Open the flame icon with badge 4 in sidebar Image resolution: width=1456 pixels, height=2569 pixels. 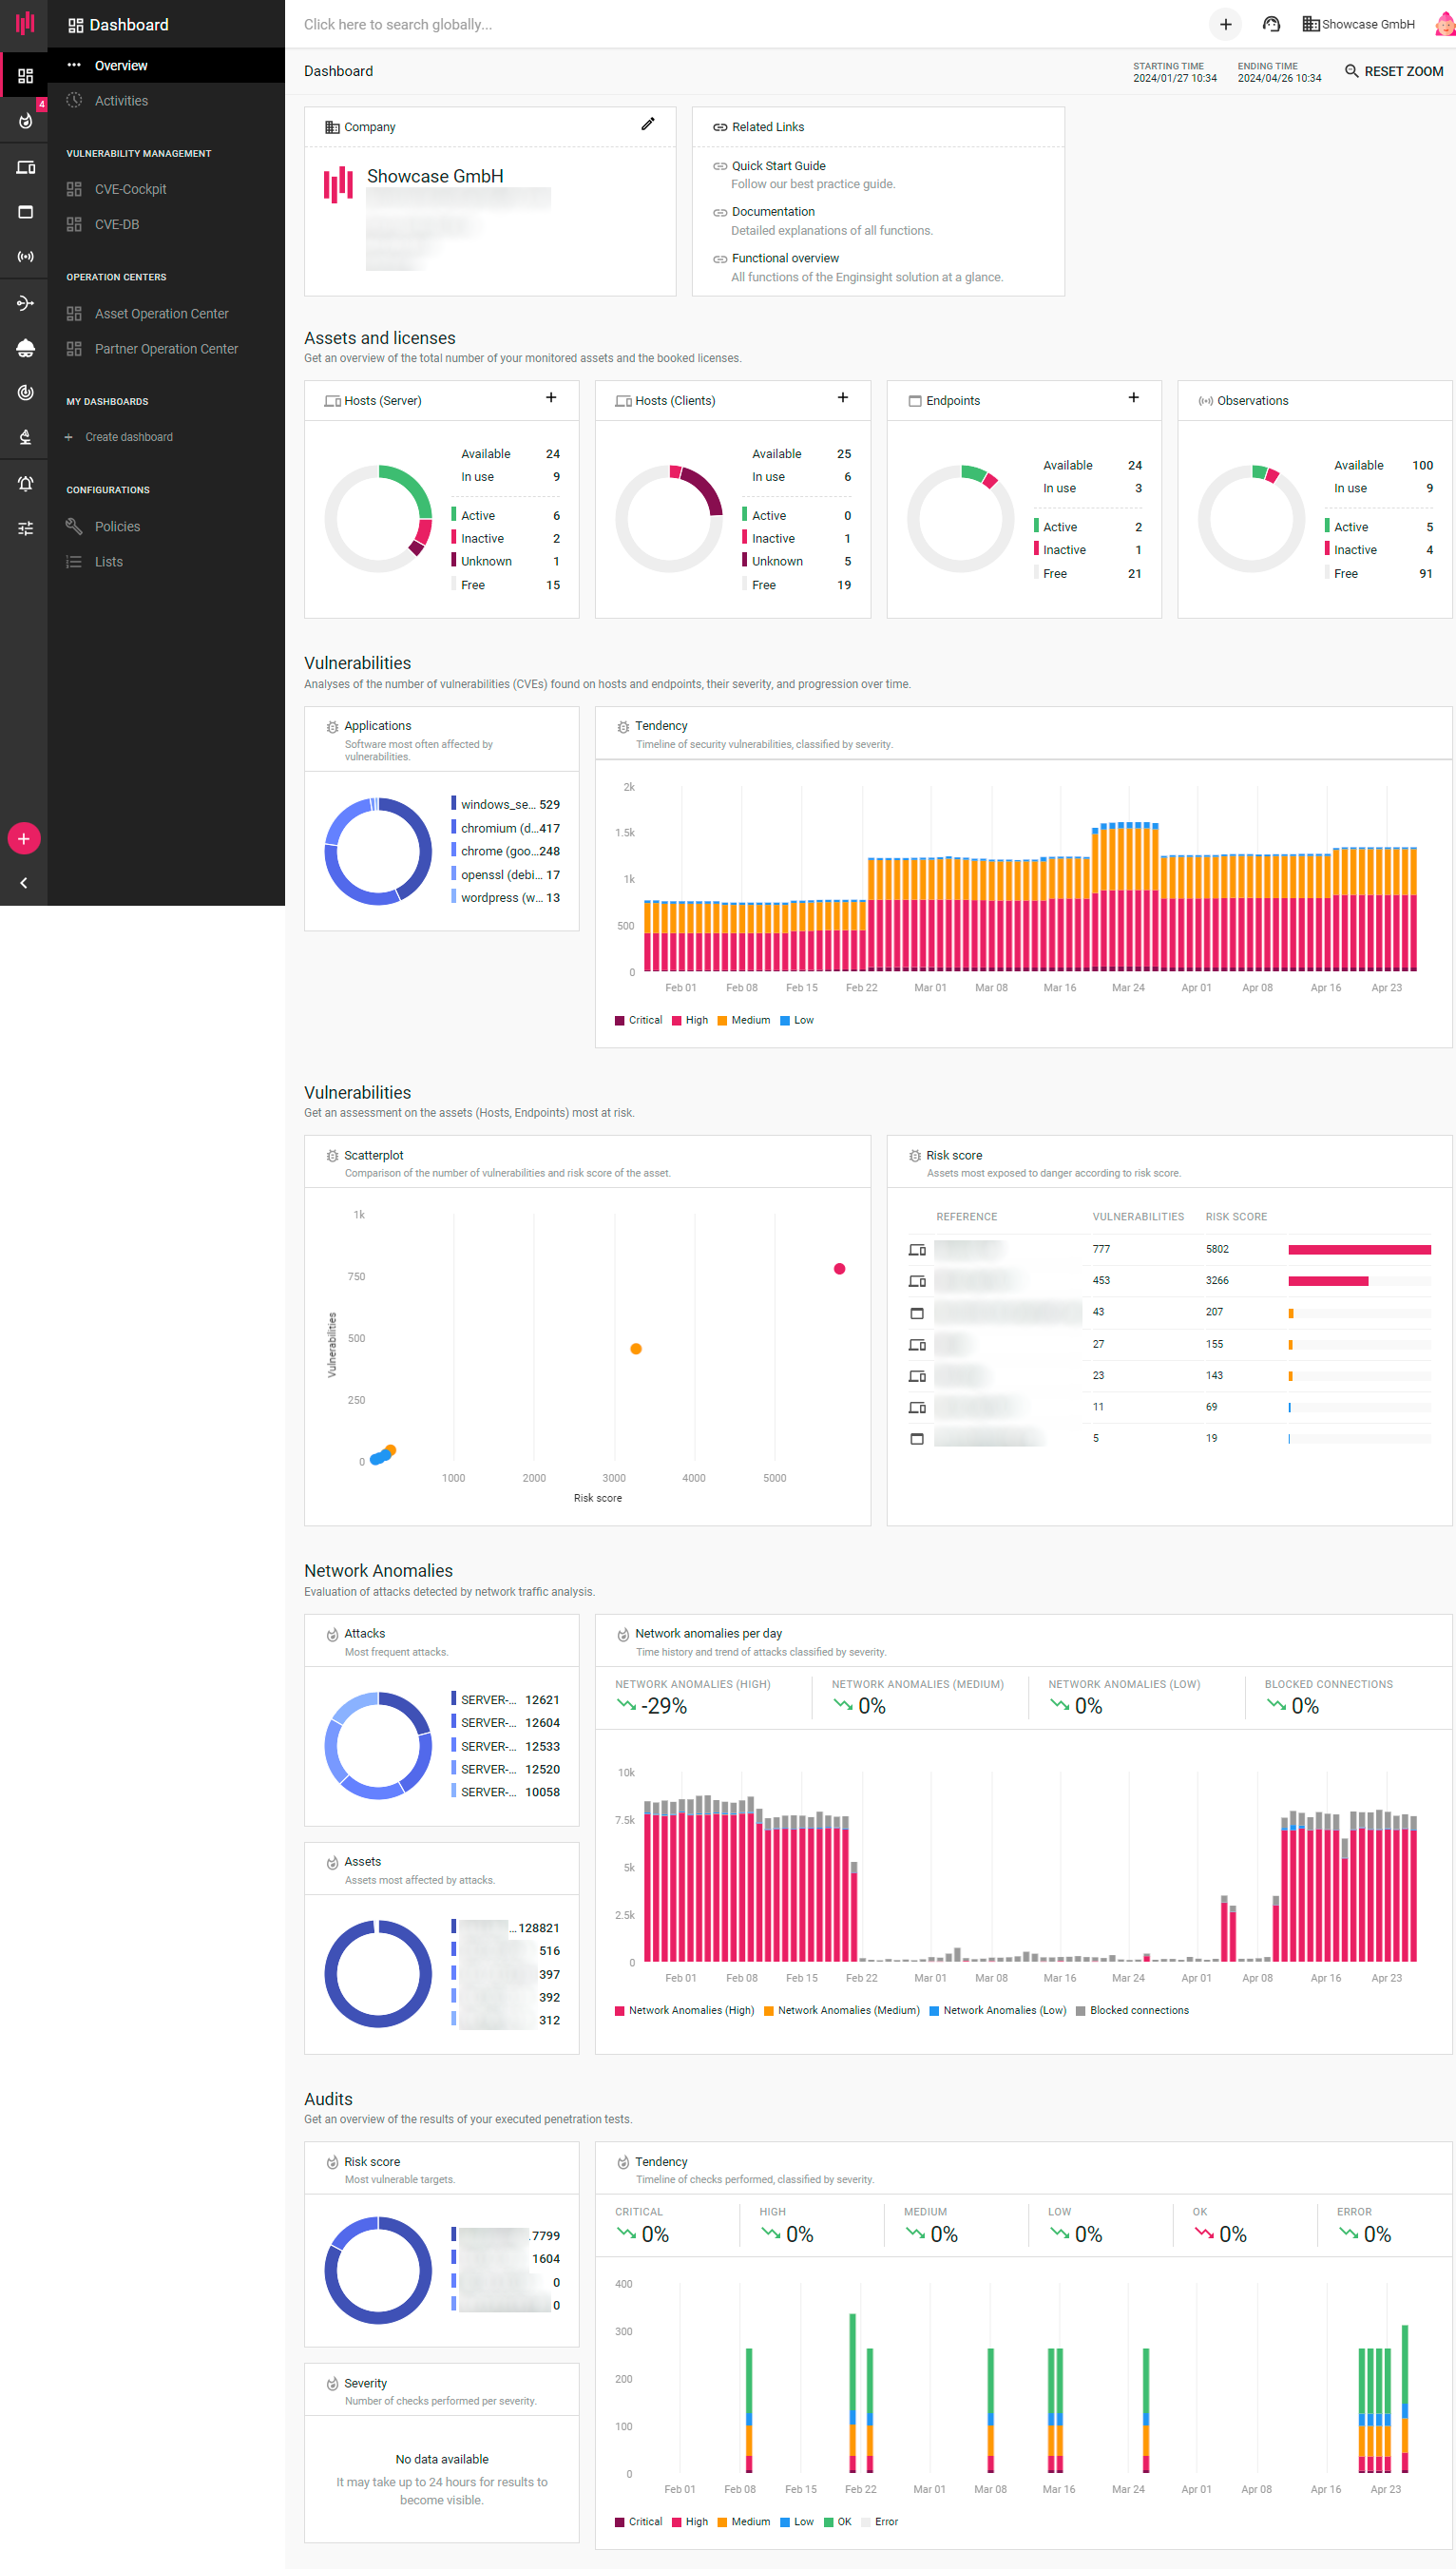click(x=25, y=121)
